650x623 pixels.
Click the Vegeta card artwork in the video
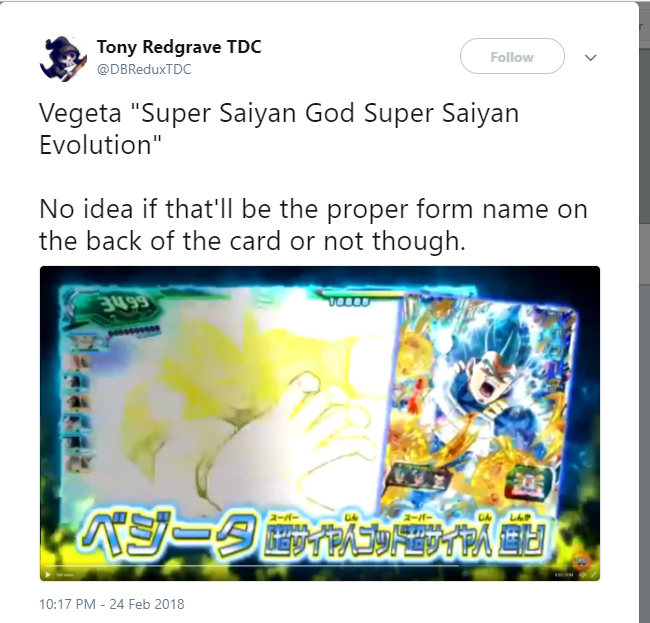(485, 410)
